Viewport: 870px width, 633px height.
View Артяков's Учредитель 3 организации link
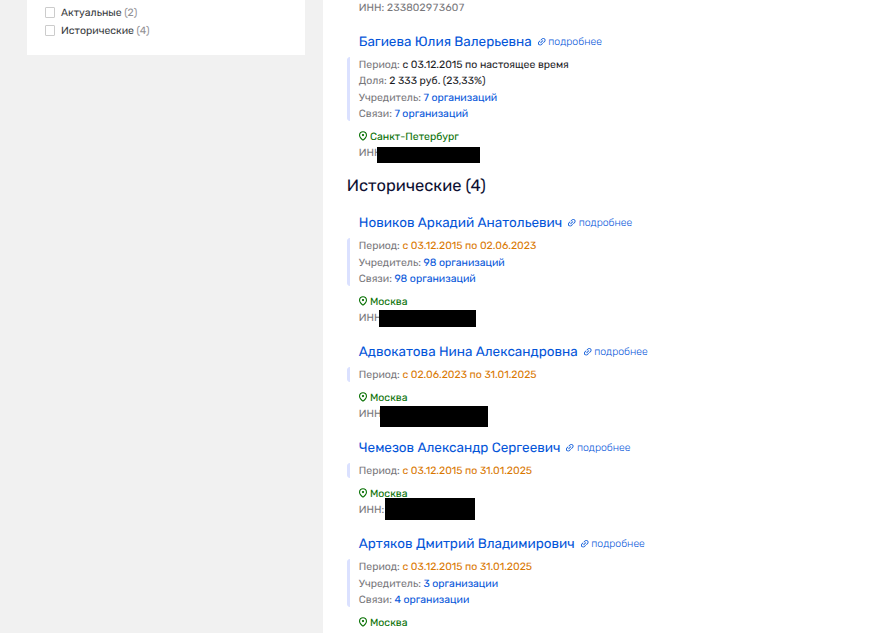pos(460,584)
